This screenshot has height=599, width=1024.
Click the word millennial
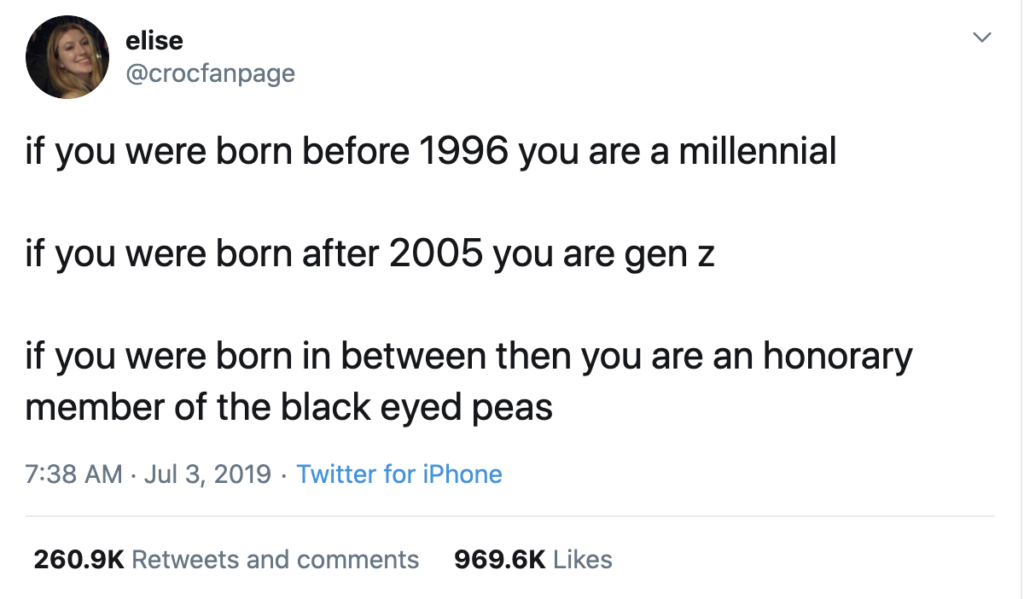pos(758,152)
